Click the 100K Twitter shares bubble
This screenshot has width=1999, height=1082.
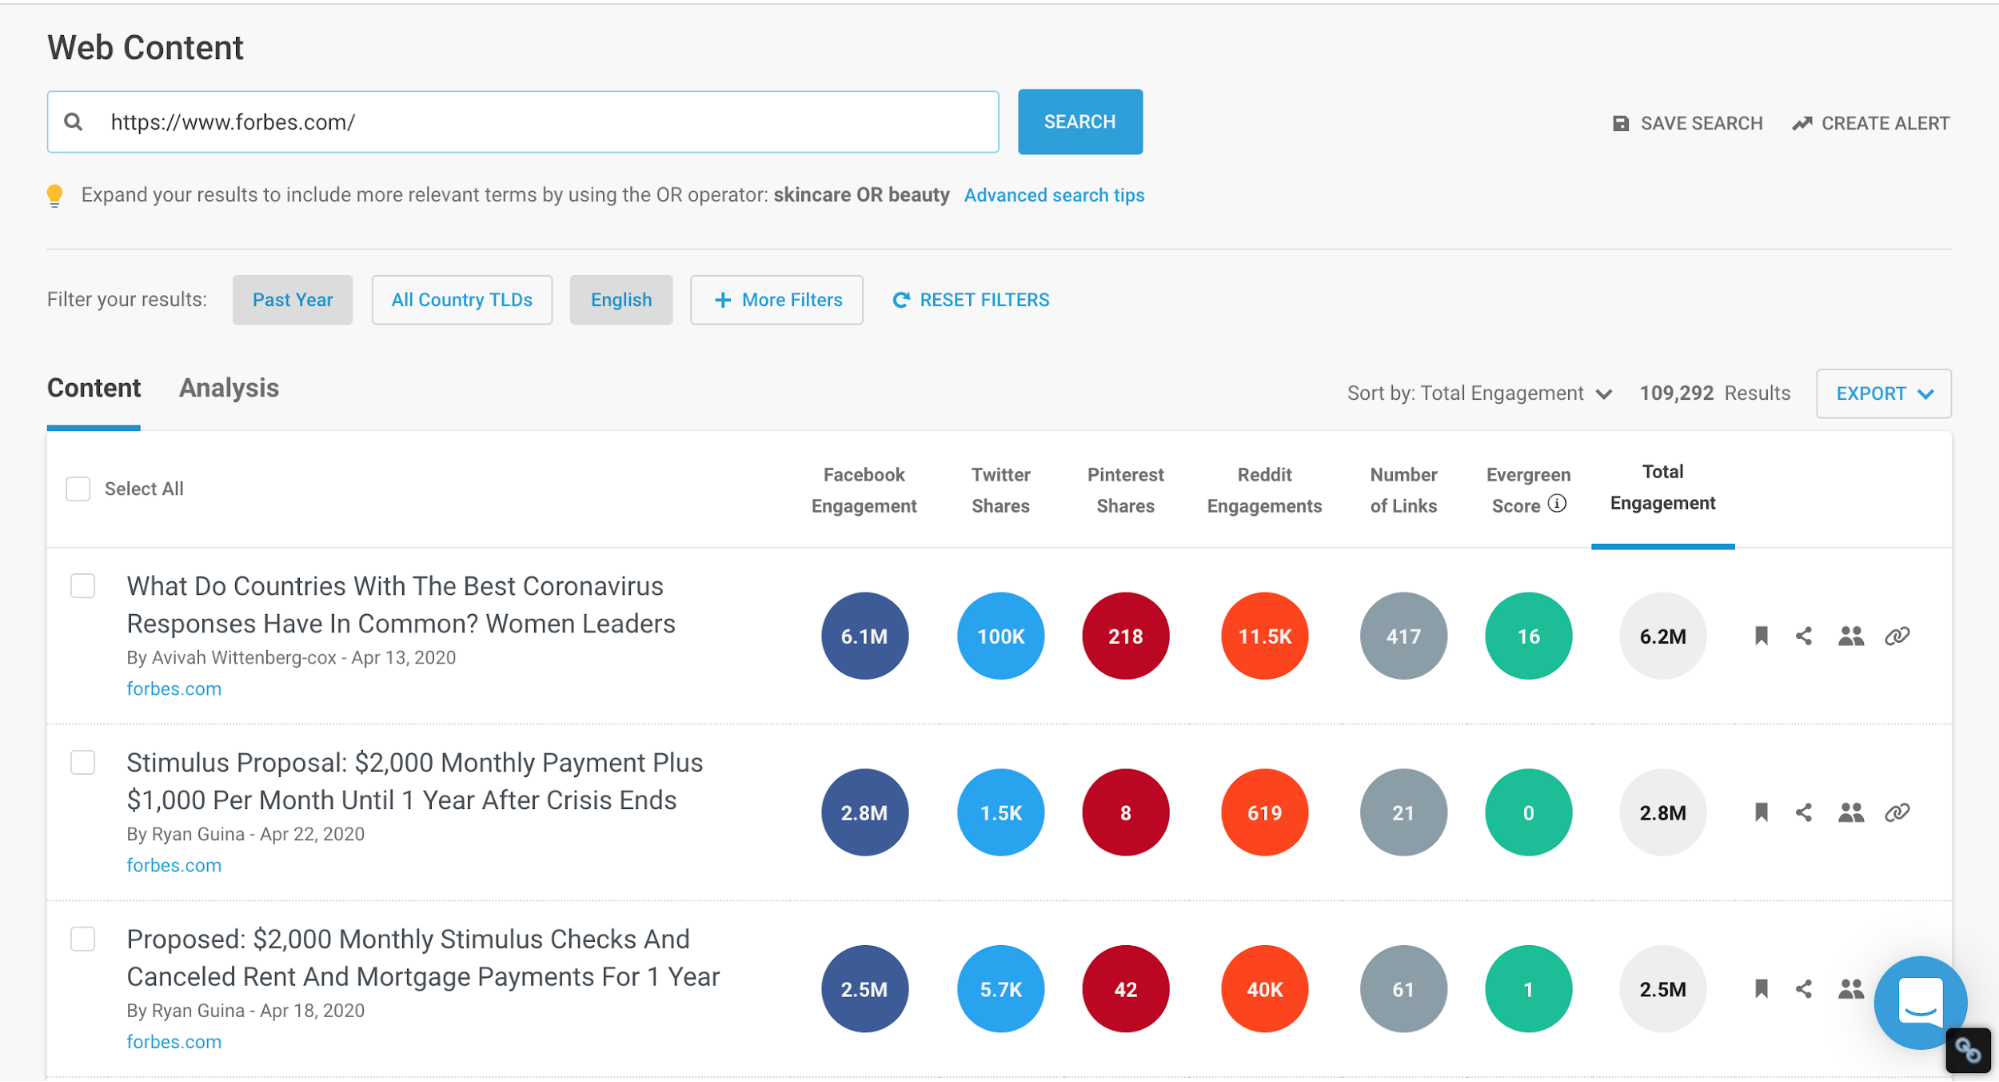(x=1000, y=636)
